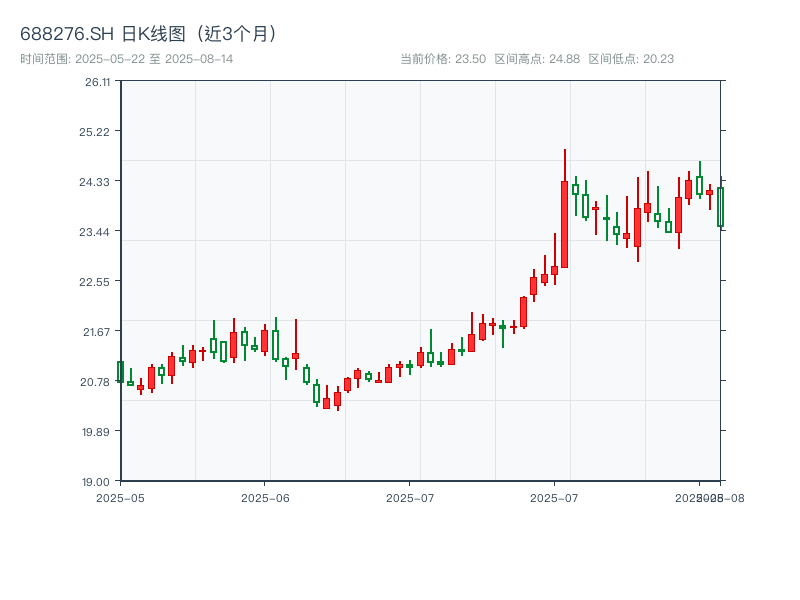800x600 pixels.
Task: Click the y-axis label 22.55
Action: point(94,282)
